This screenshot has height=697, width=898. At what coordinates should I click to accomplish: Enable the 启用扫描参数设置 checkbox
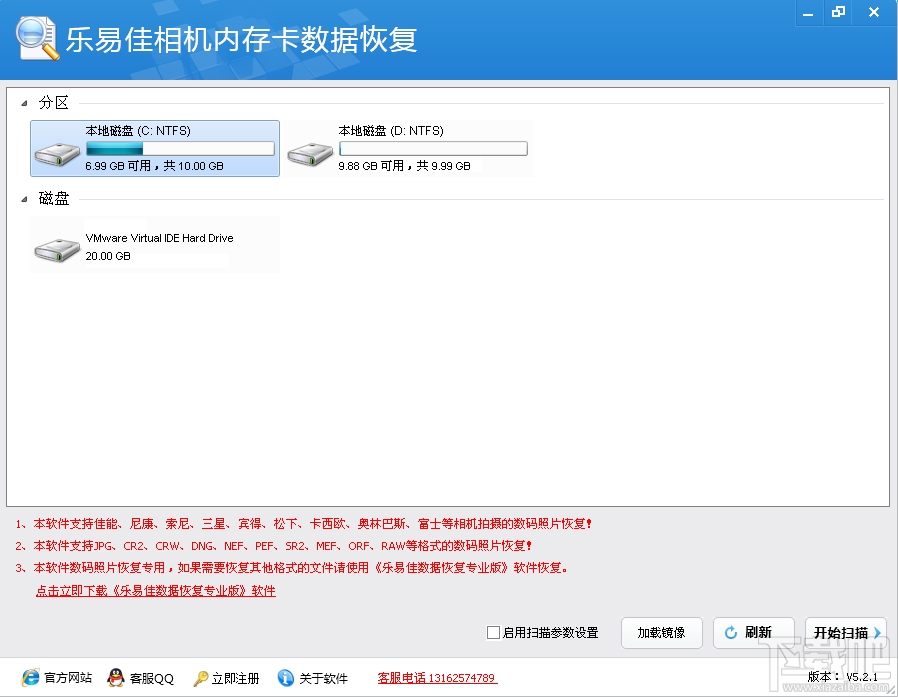click(x=493, y=632)
